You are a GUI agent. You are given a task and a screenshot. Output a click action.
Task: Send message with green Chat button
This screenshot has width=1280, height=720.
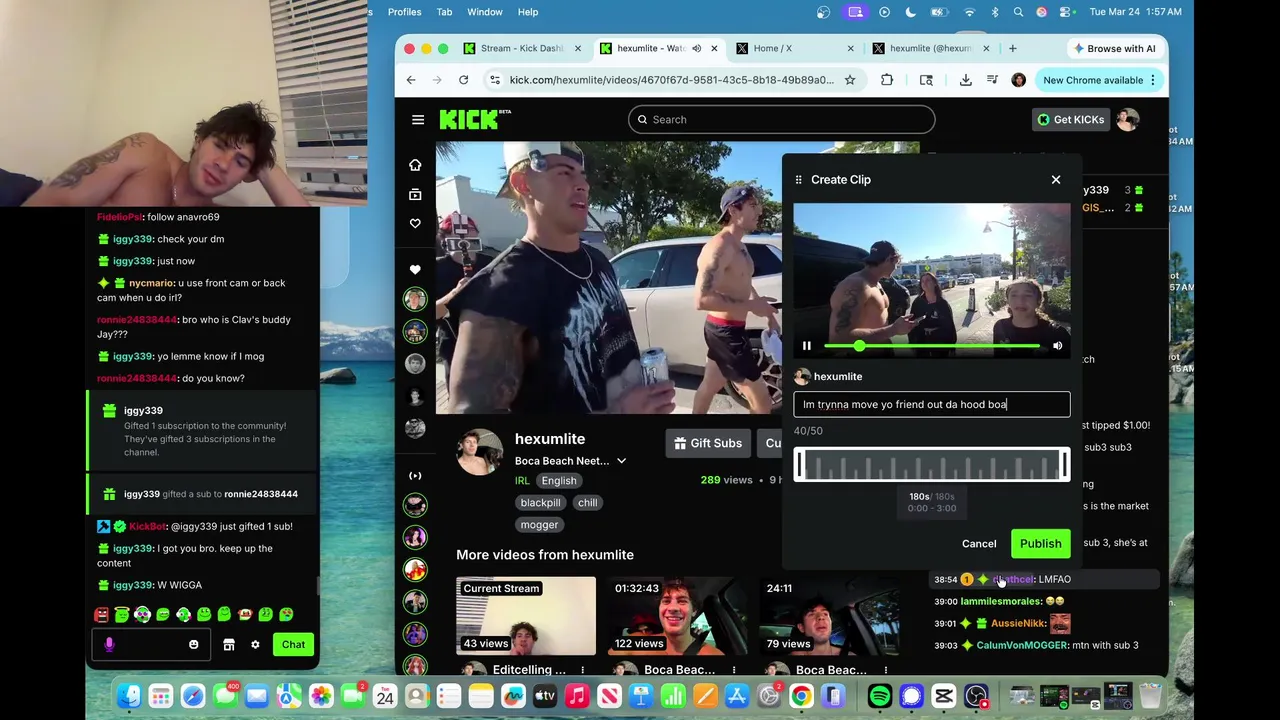(293, 645)
